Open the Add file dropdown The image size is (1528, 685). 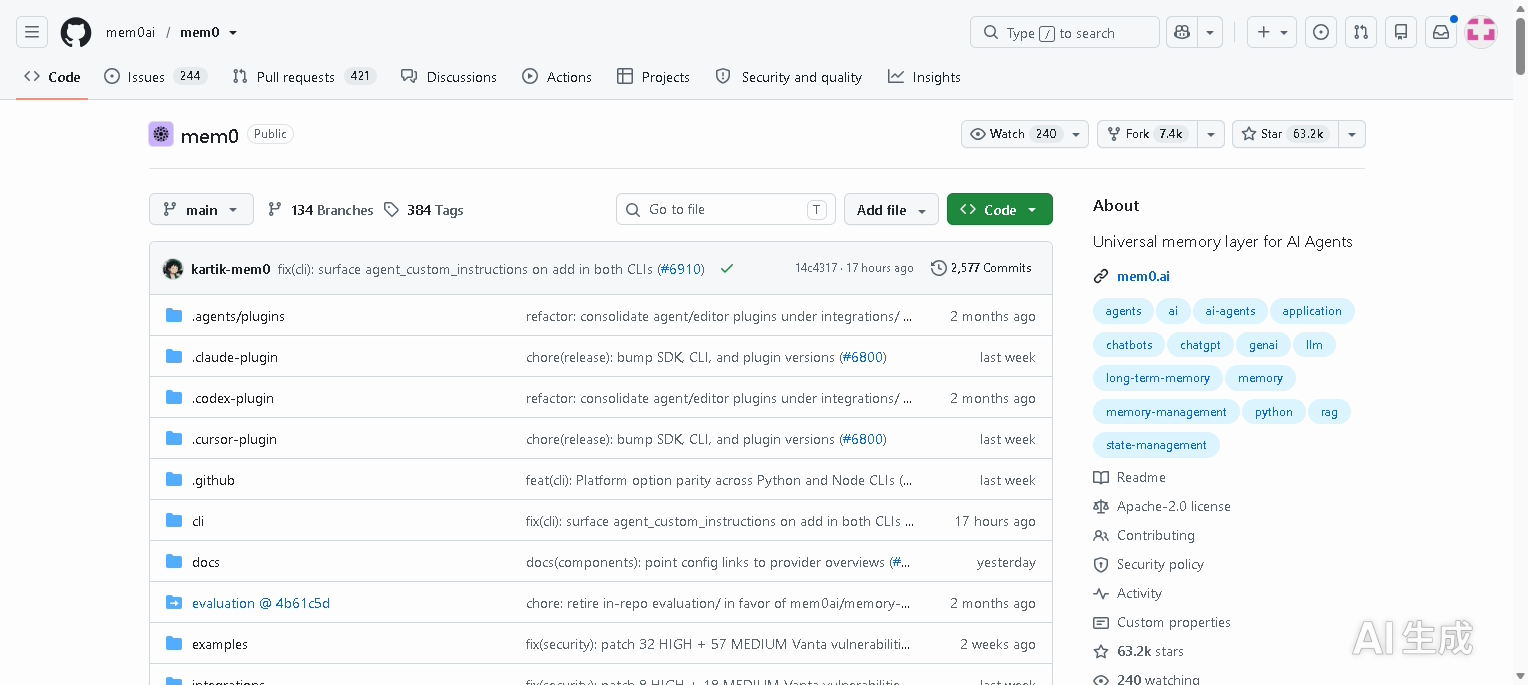pos(891,210)
